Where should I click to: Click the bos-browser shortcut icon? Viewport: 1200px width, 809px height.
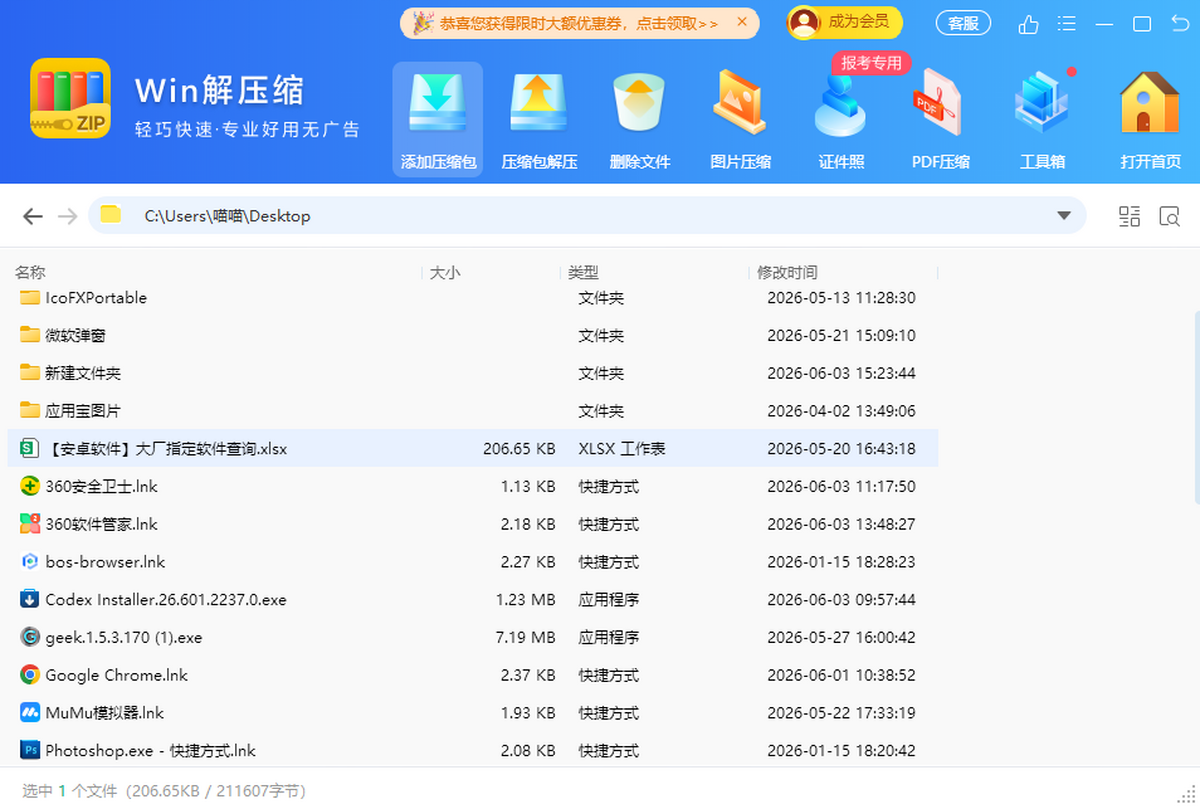pyautogui.click(x=30, y=562)
